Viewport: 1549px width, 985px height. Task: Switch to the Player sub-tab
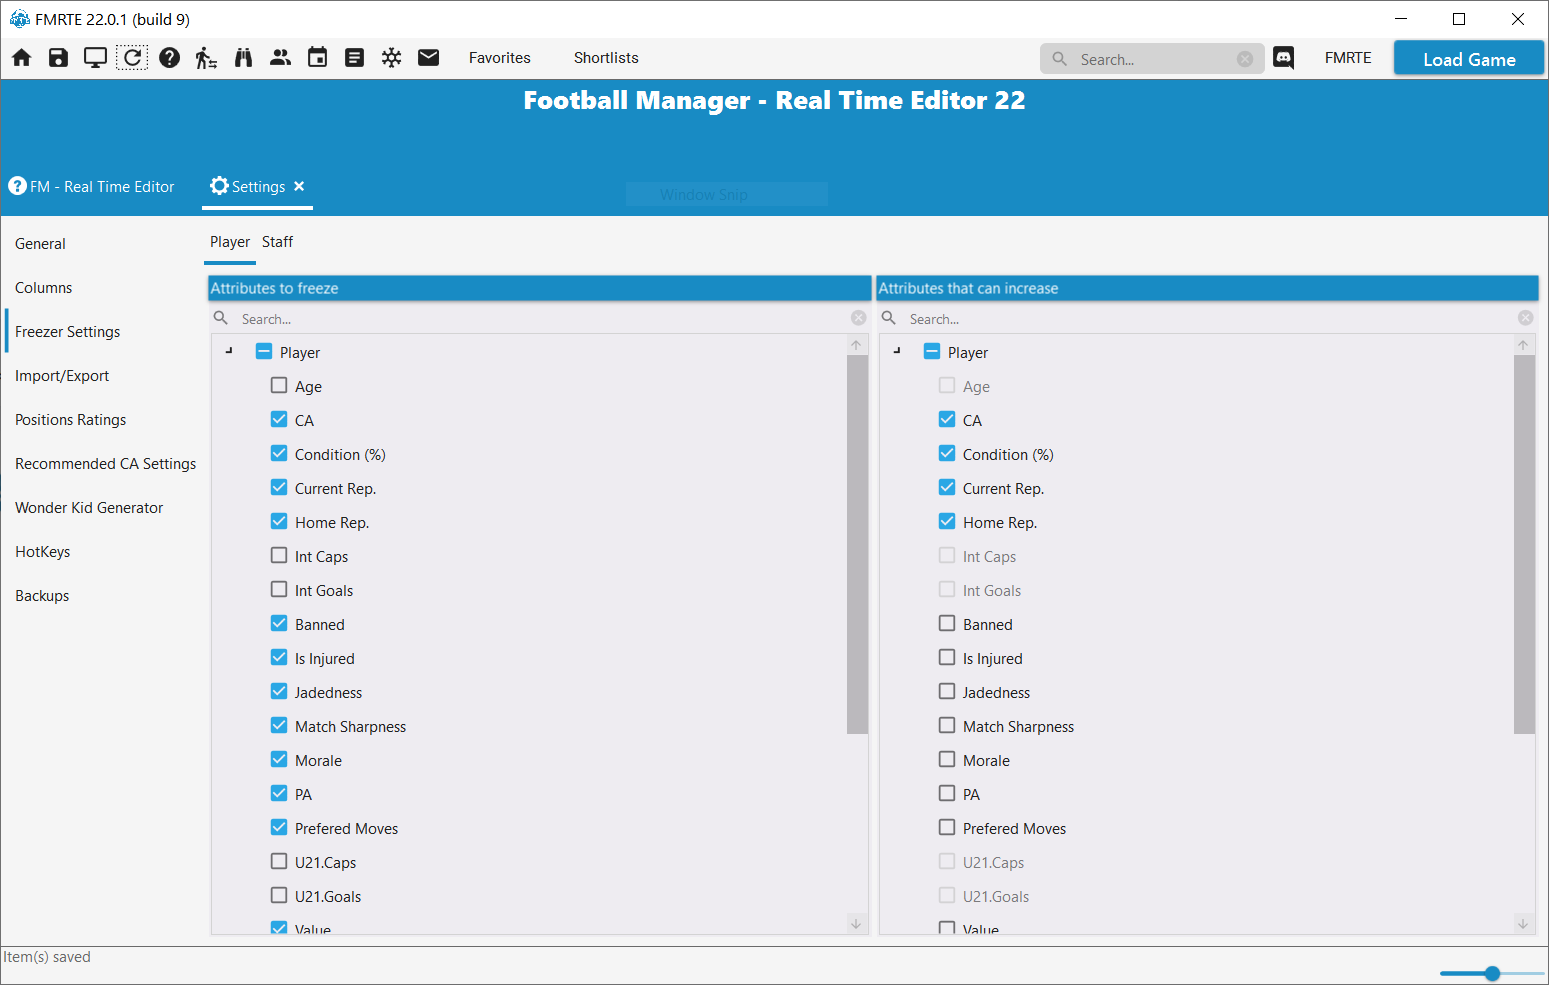tap(230, 242)
